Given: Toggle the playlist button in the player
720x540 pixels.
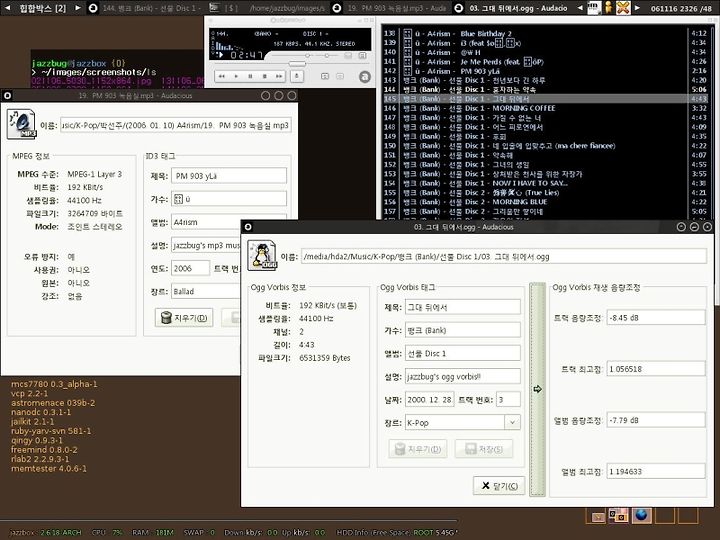Looking at the screenshot, I should click(x=362, y=56).
